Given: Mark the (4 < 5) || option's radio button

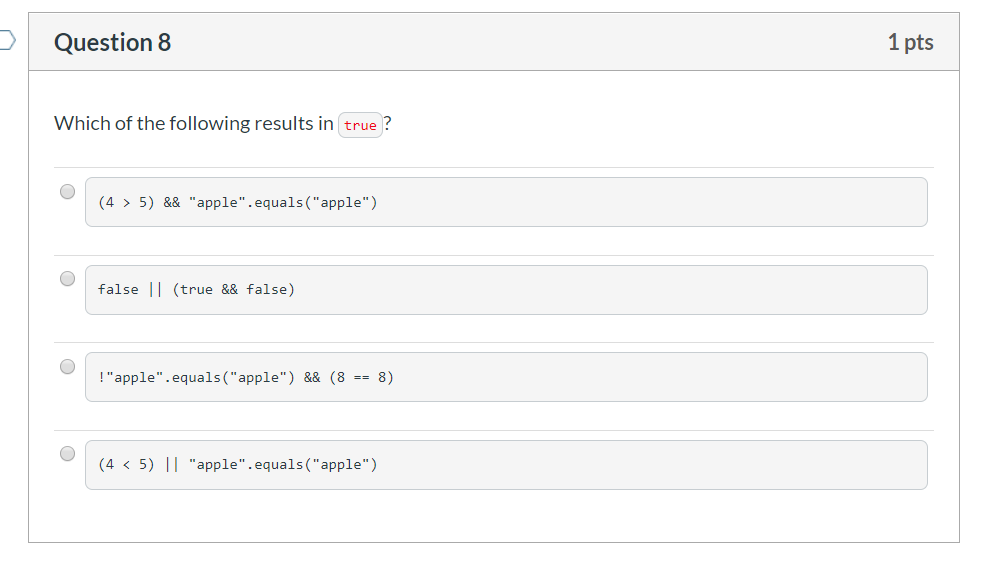Looking at the screenshot, I should click(x=67, y=454).
